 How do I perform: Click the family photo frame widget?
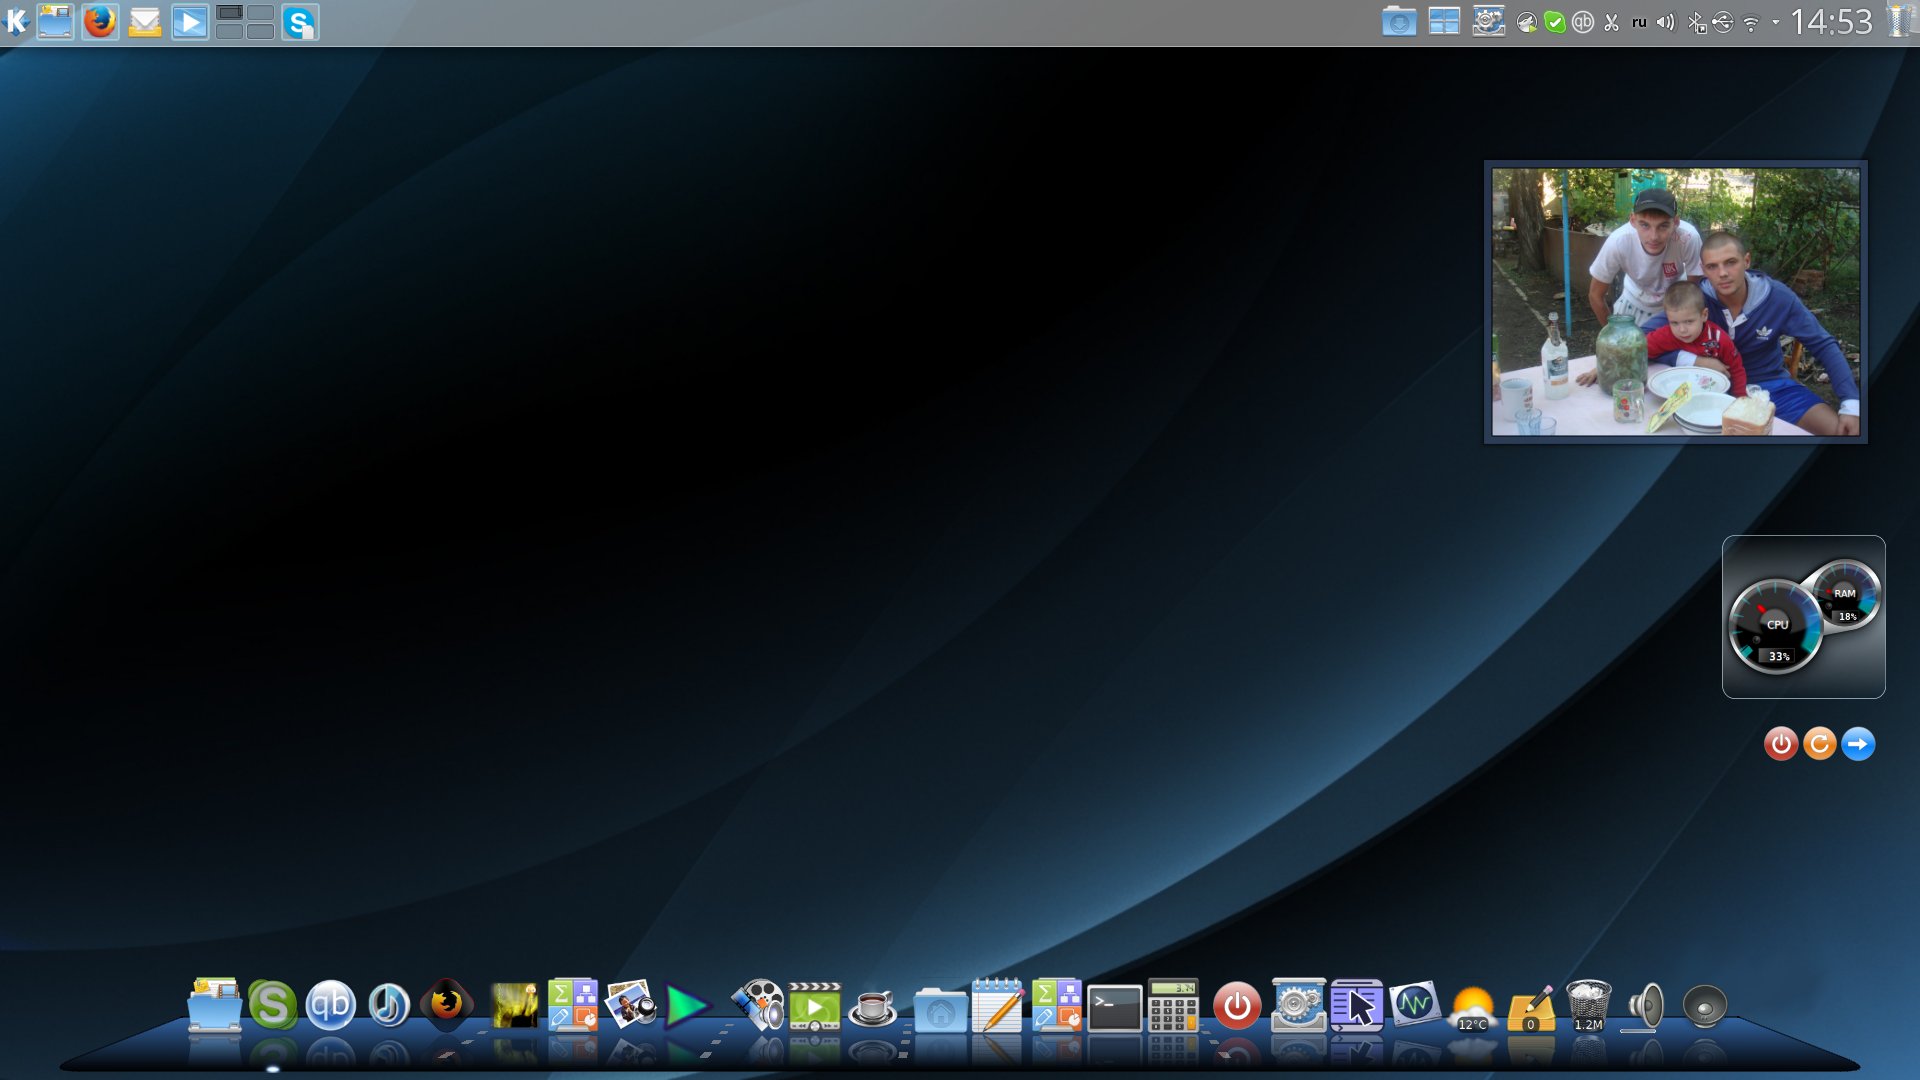coord(1675,301)
